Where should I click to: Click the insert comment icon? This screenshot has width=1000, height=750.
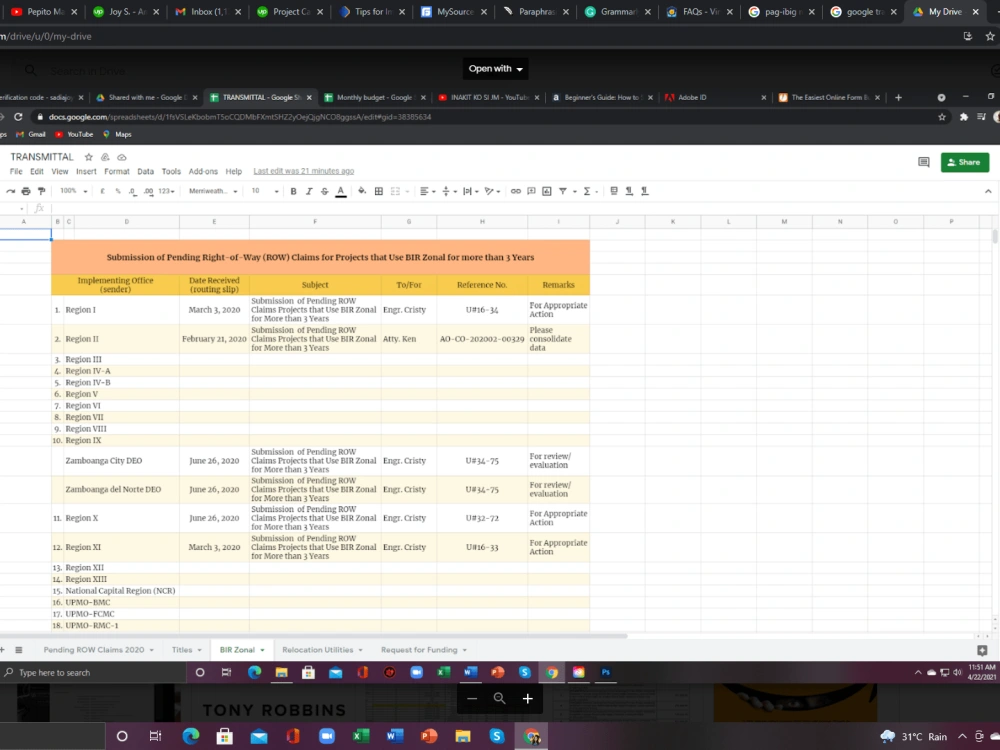(x=531, y=191)
